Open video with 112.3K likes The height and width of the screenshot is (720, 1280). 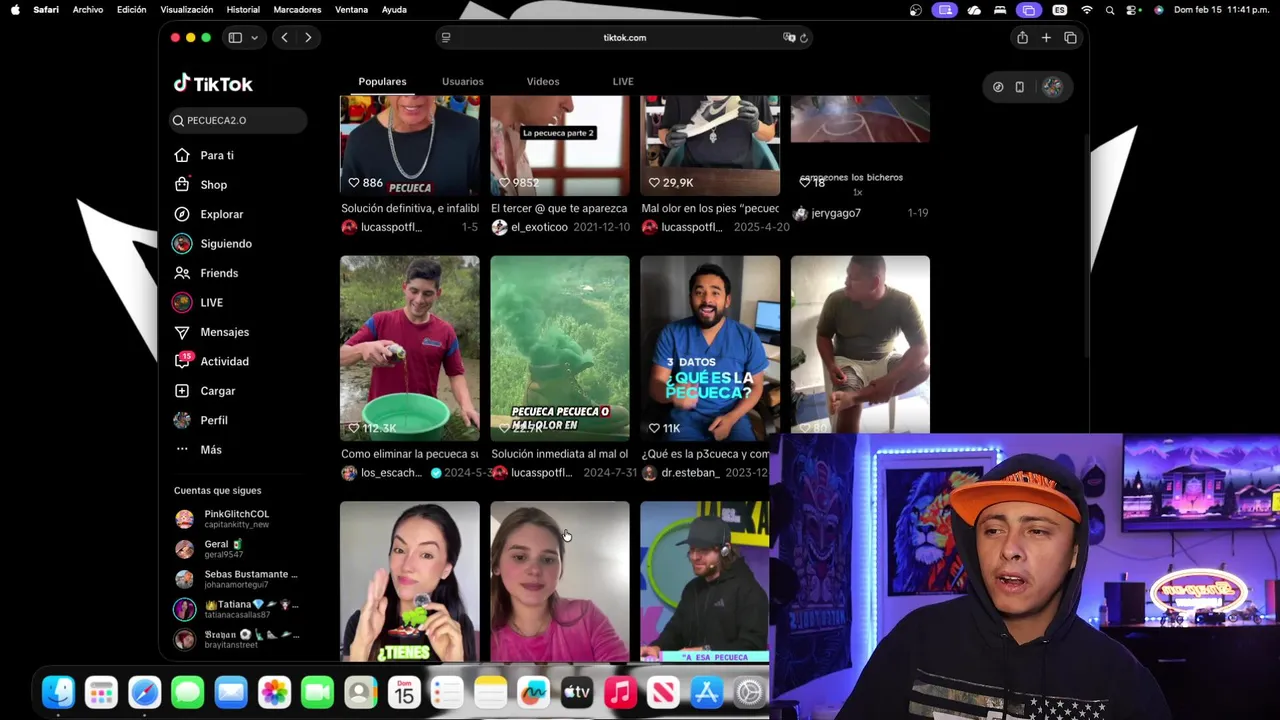[x=410, y=348]
